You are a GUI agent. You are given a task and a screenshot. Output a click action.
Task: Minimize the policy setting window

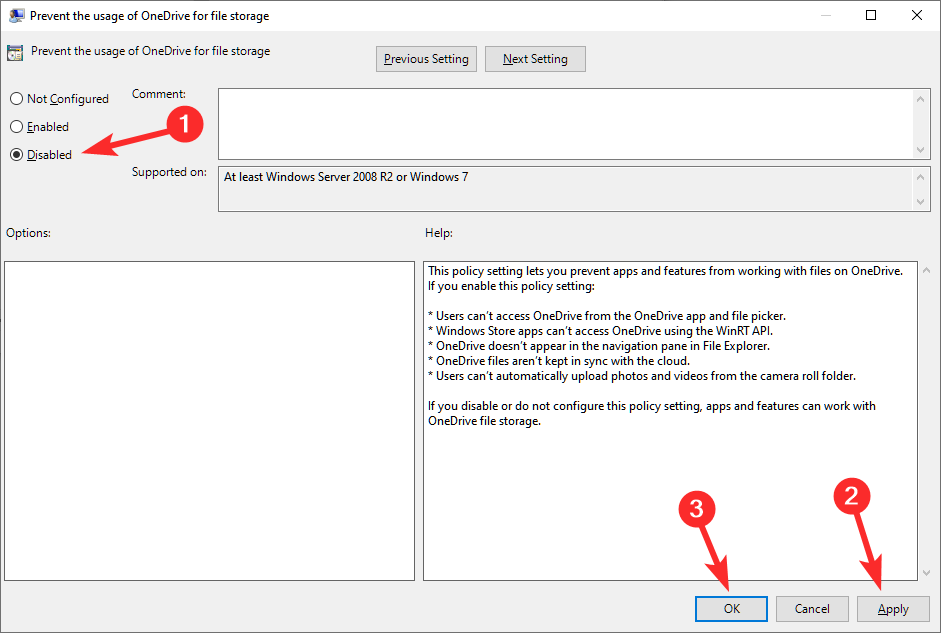[826, 15]
